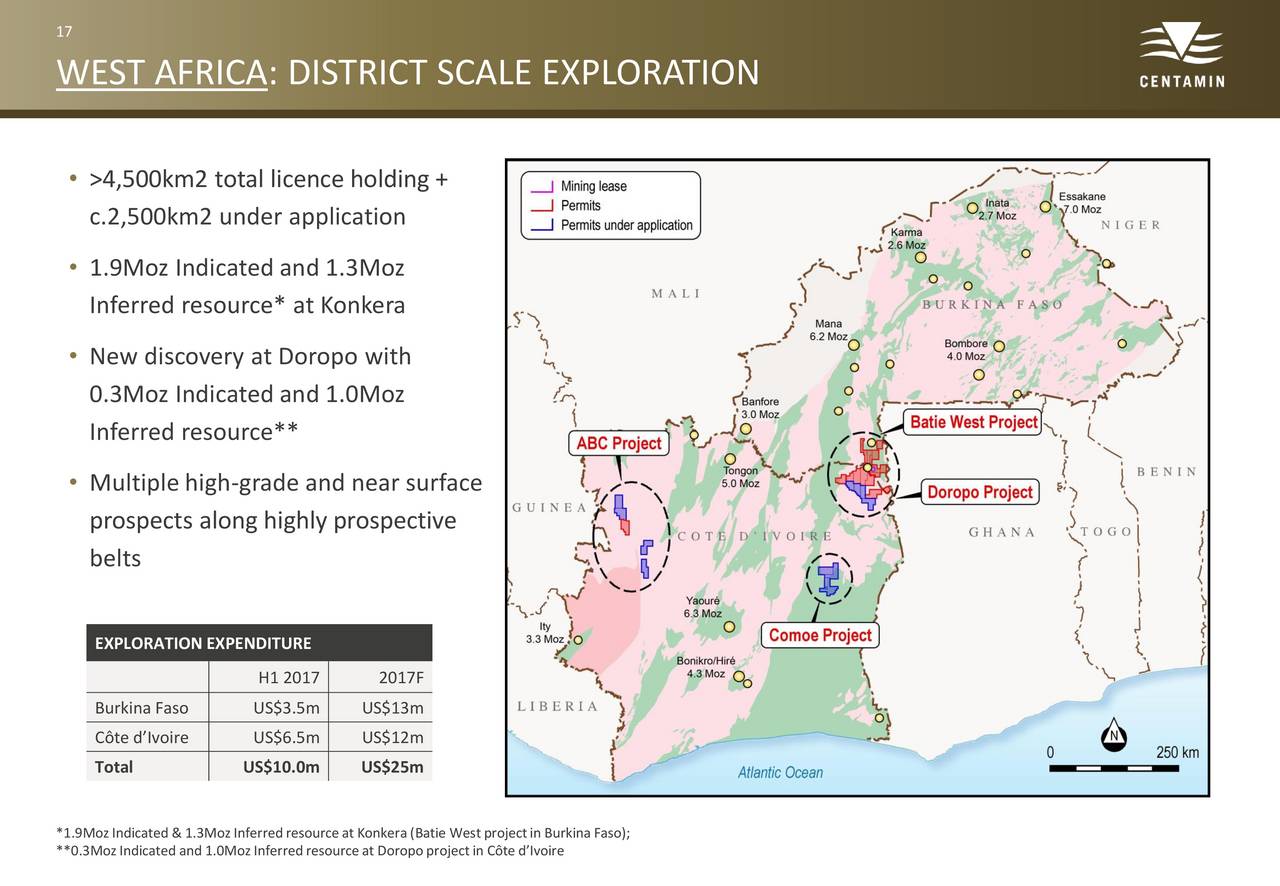Click the Yaouré 6.3 Moz deposit marker

tap(730, 627)
